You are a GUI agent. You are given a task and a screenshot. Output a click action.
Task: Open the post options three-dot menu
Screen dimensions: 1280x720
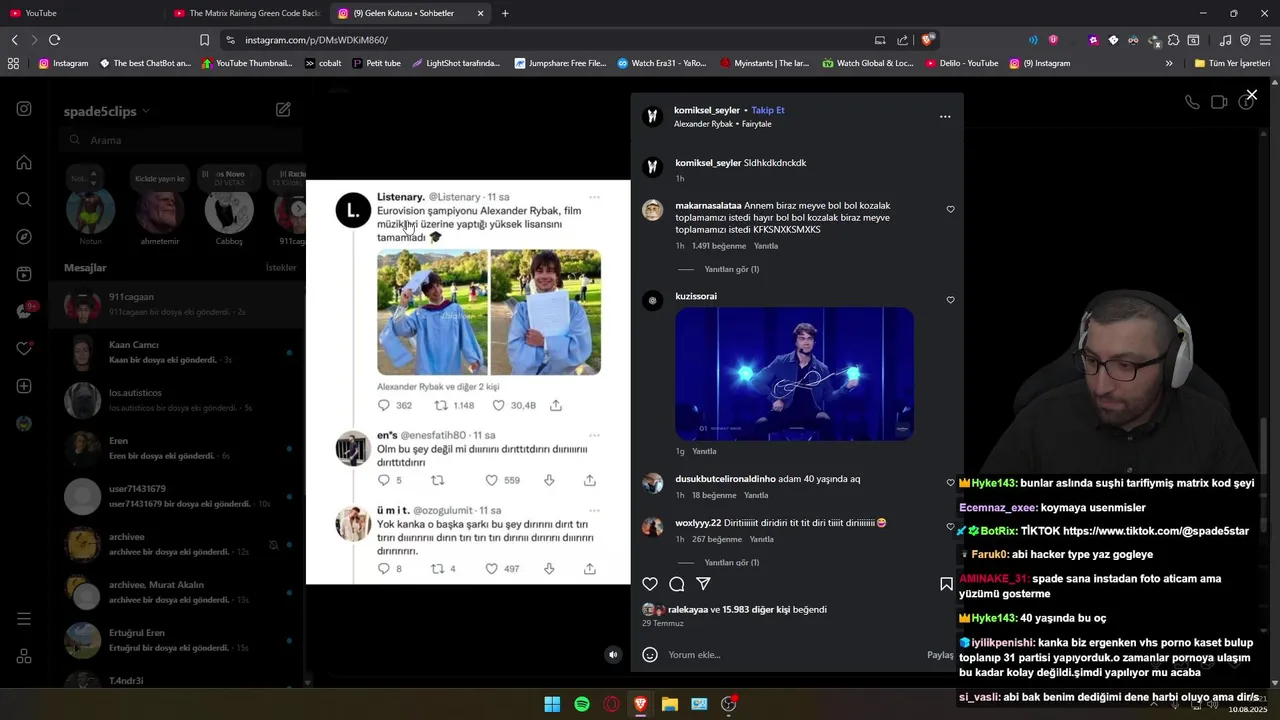945,117
